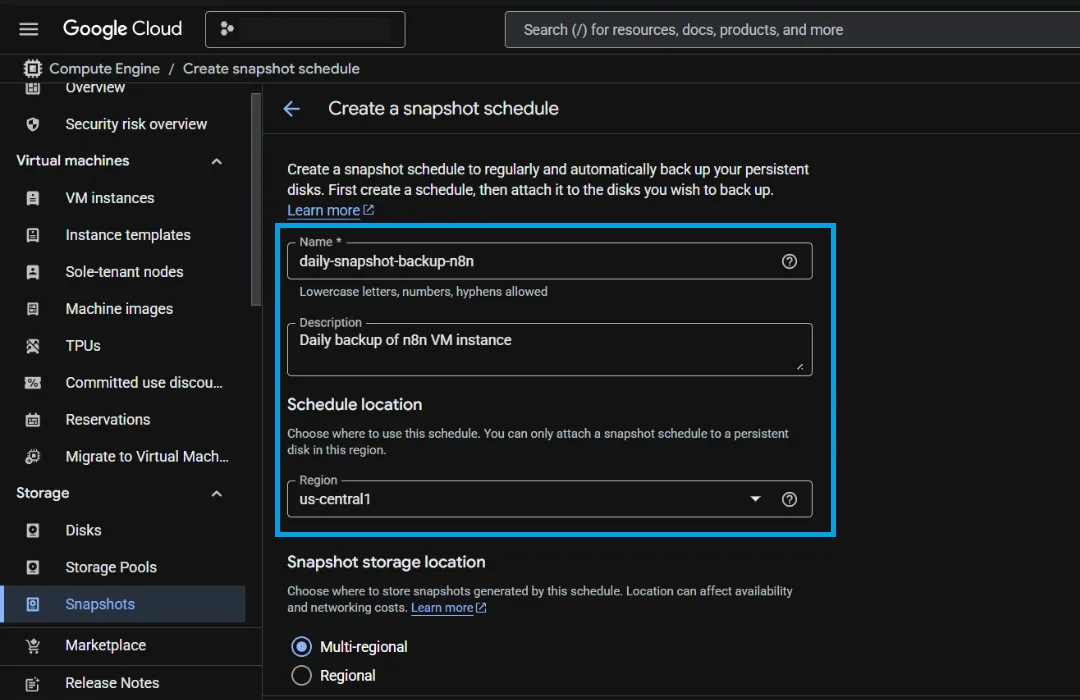Collapse the Storage section chevron
1080x700 pixels.
216,494
